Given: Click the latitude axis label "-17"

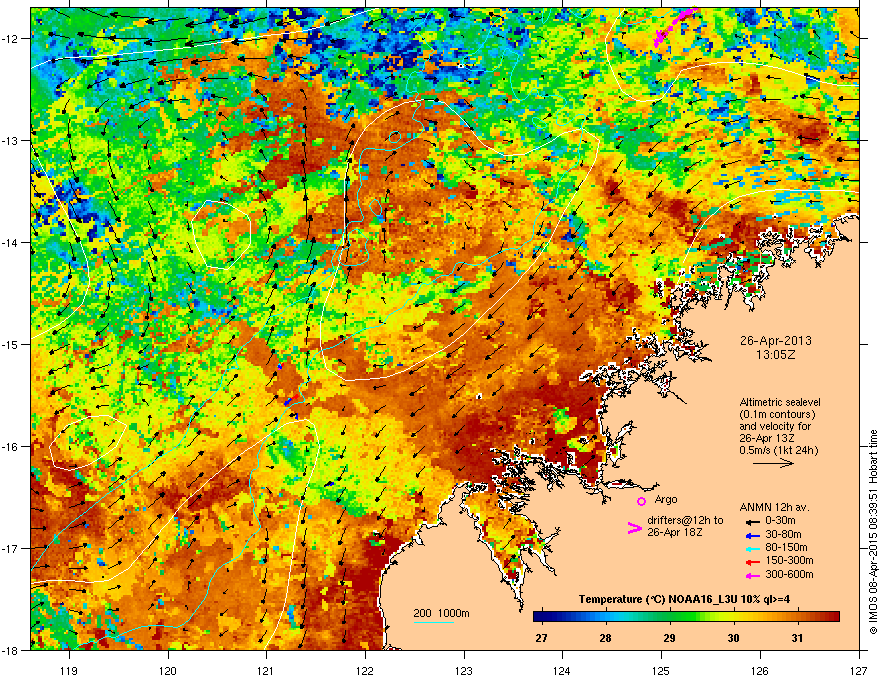Looking at the screenshot, I should tap(10, 548).
